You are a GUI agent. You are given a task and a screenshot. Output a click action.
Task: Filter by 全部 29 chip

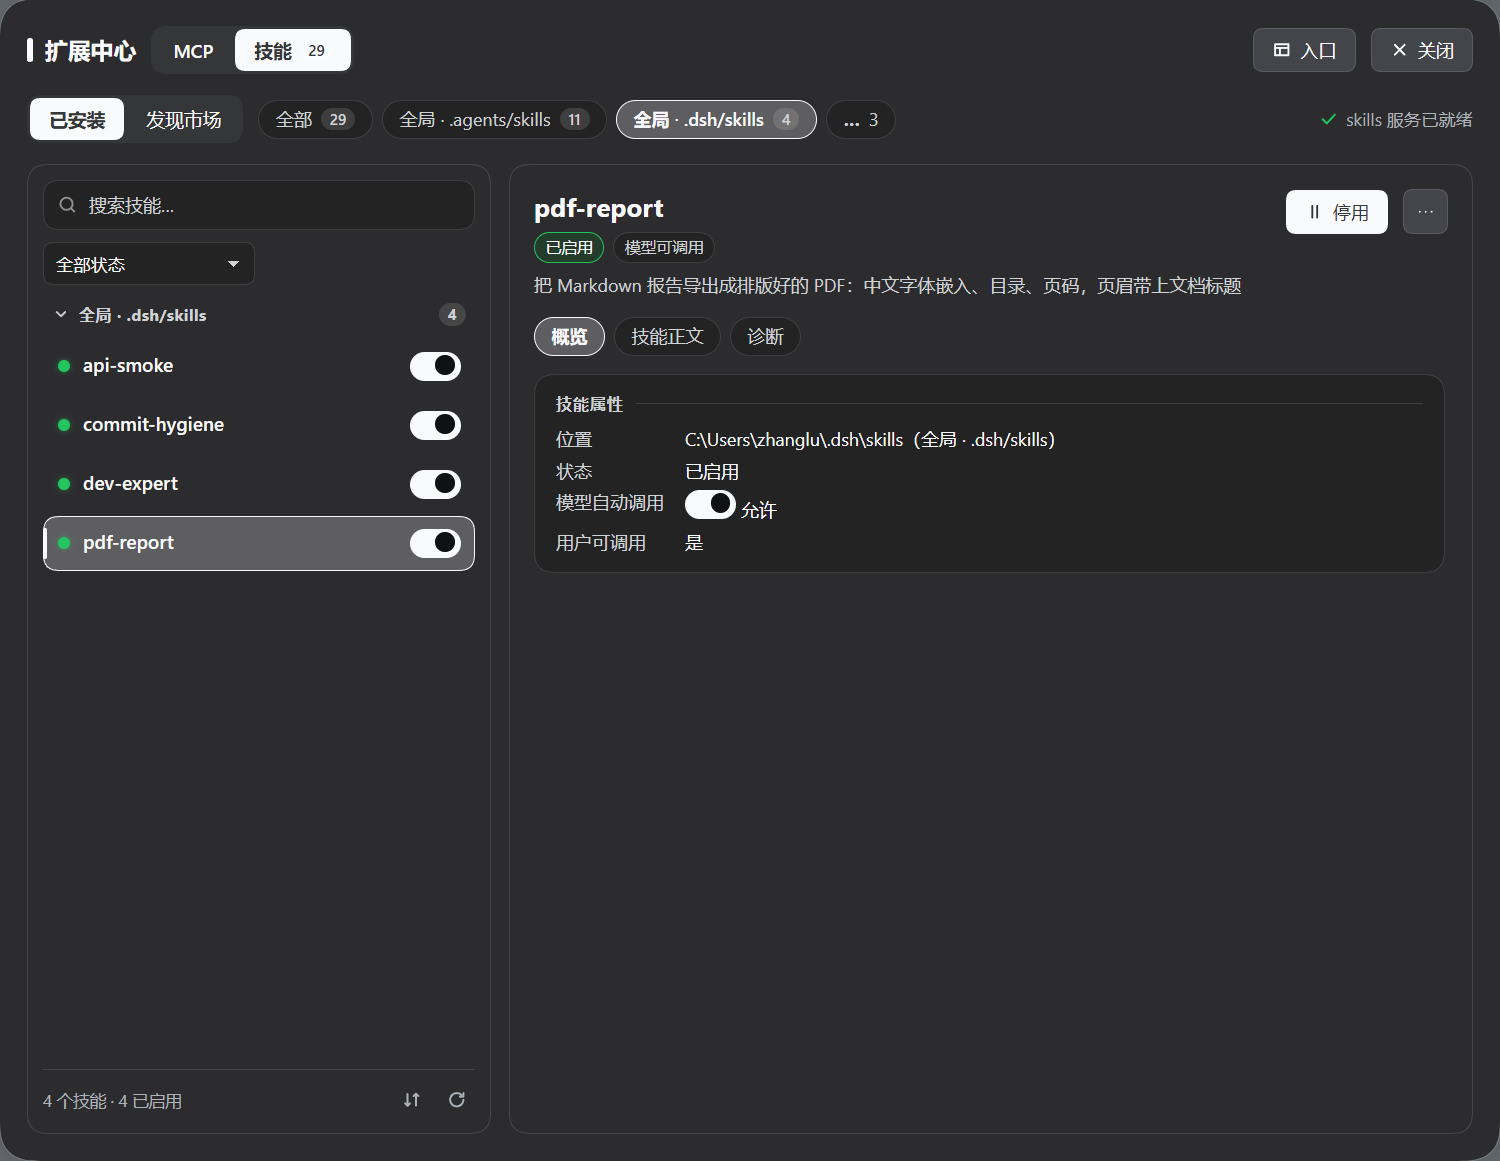315,120
